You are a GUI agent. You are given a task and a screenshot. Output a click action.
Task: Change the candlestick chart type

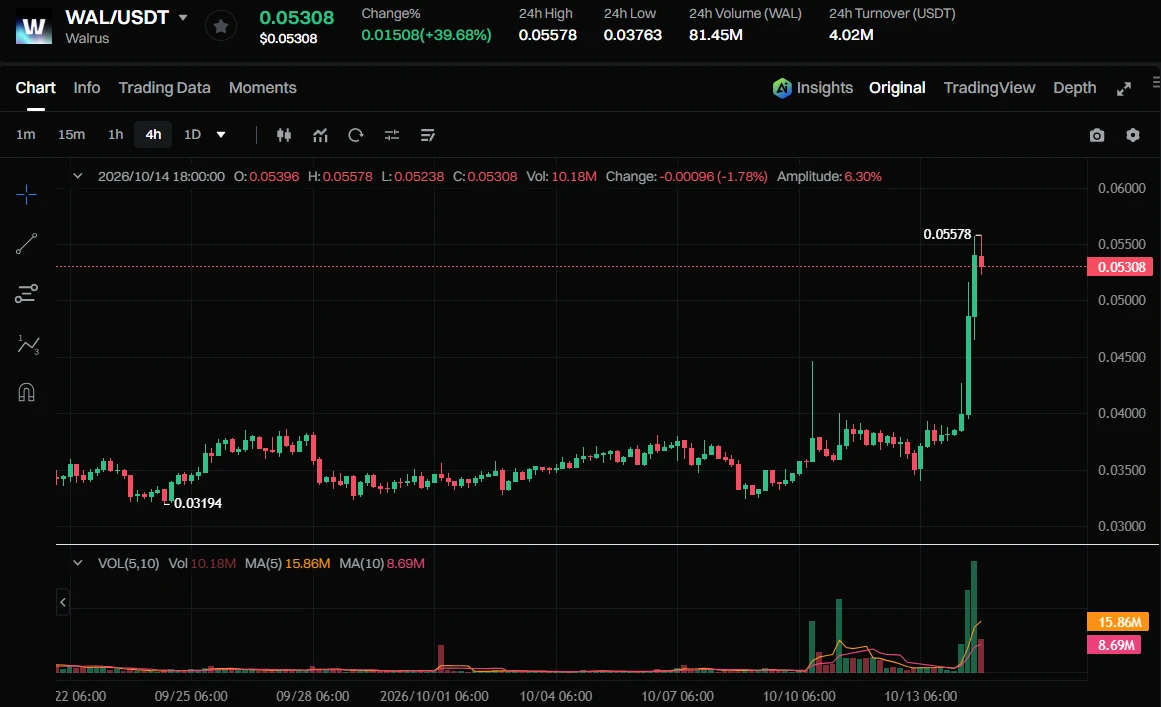(x=284, y=135)
